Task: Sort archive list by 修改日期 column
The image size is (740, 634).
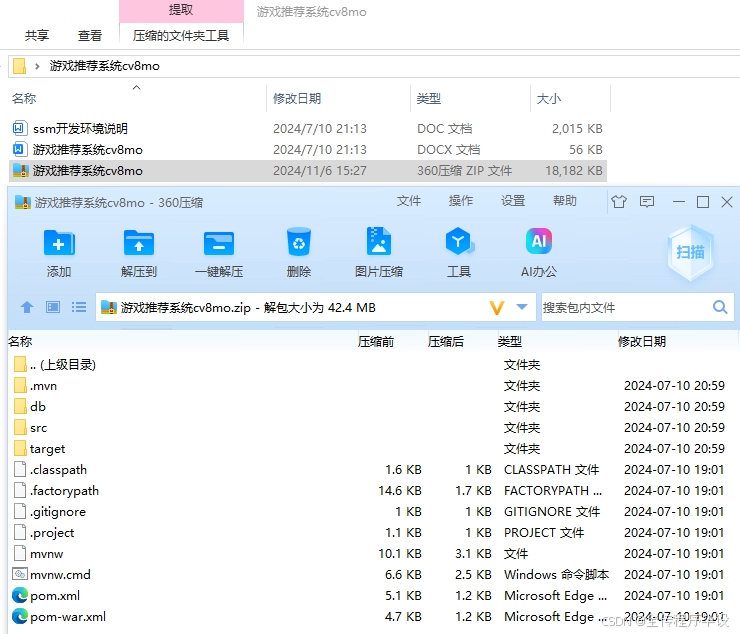Action: click(x=642, y=341)
